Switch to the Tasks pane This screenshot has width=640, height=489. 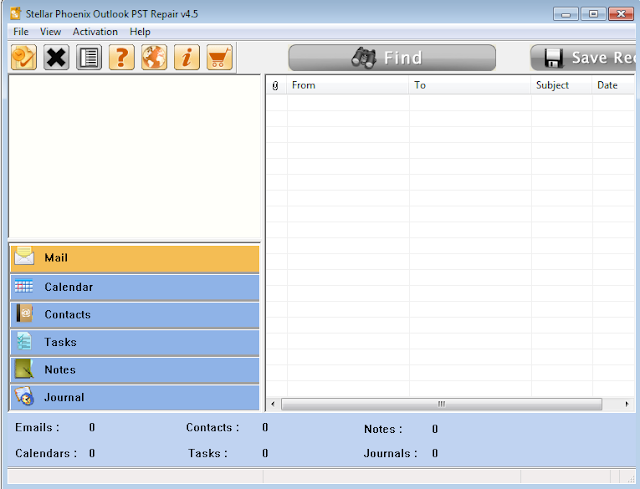click(x=135, y=342)
